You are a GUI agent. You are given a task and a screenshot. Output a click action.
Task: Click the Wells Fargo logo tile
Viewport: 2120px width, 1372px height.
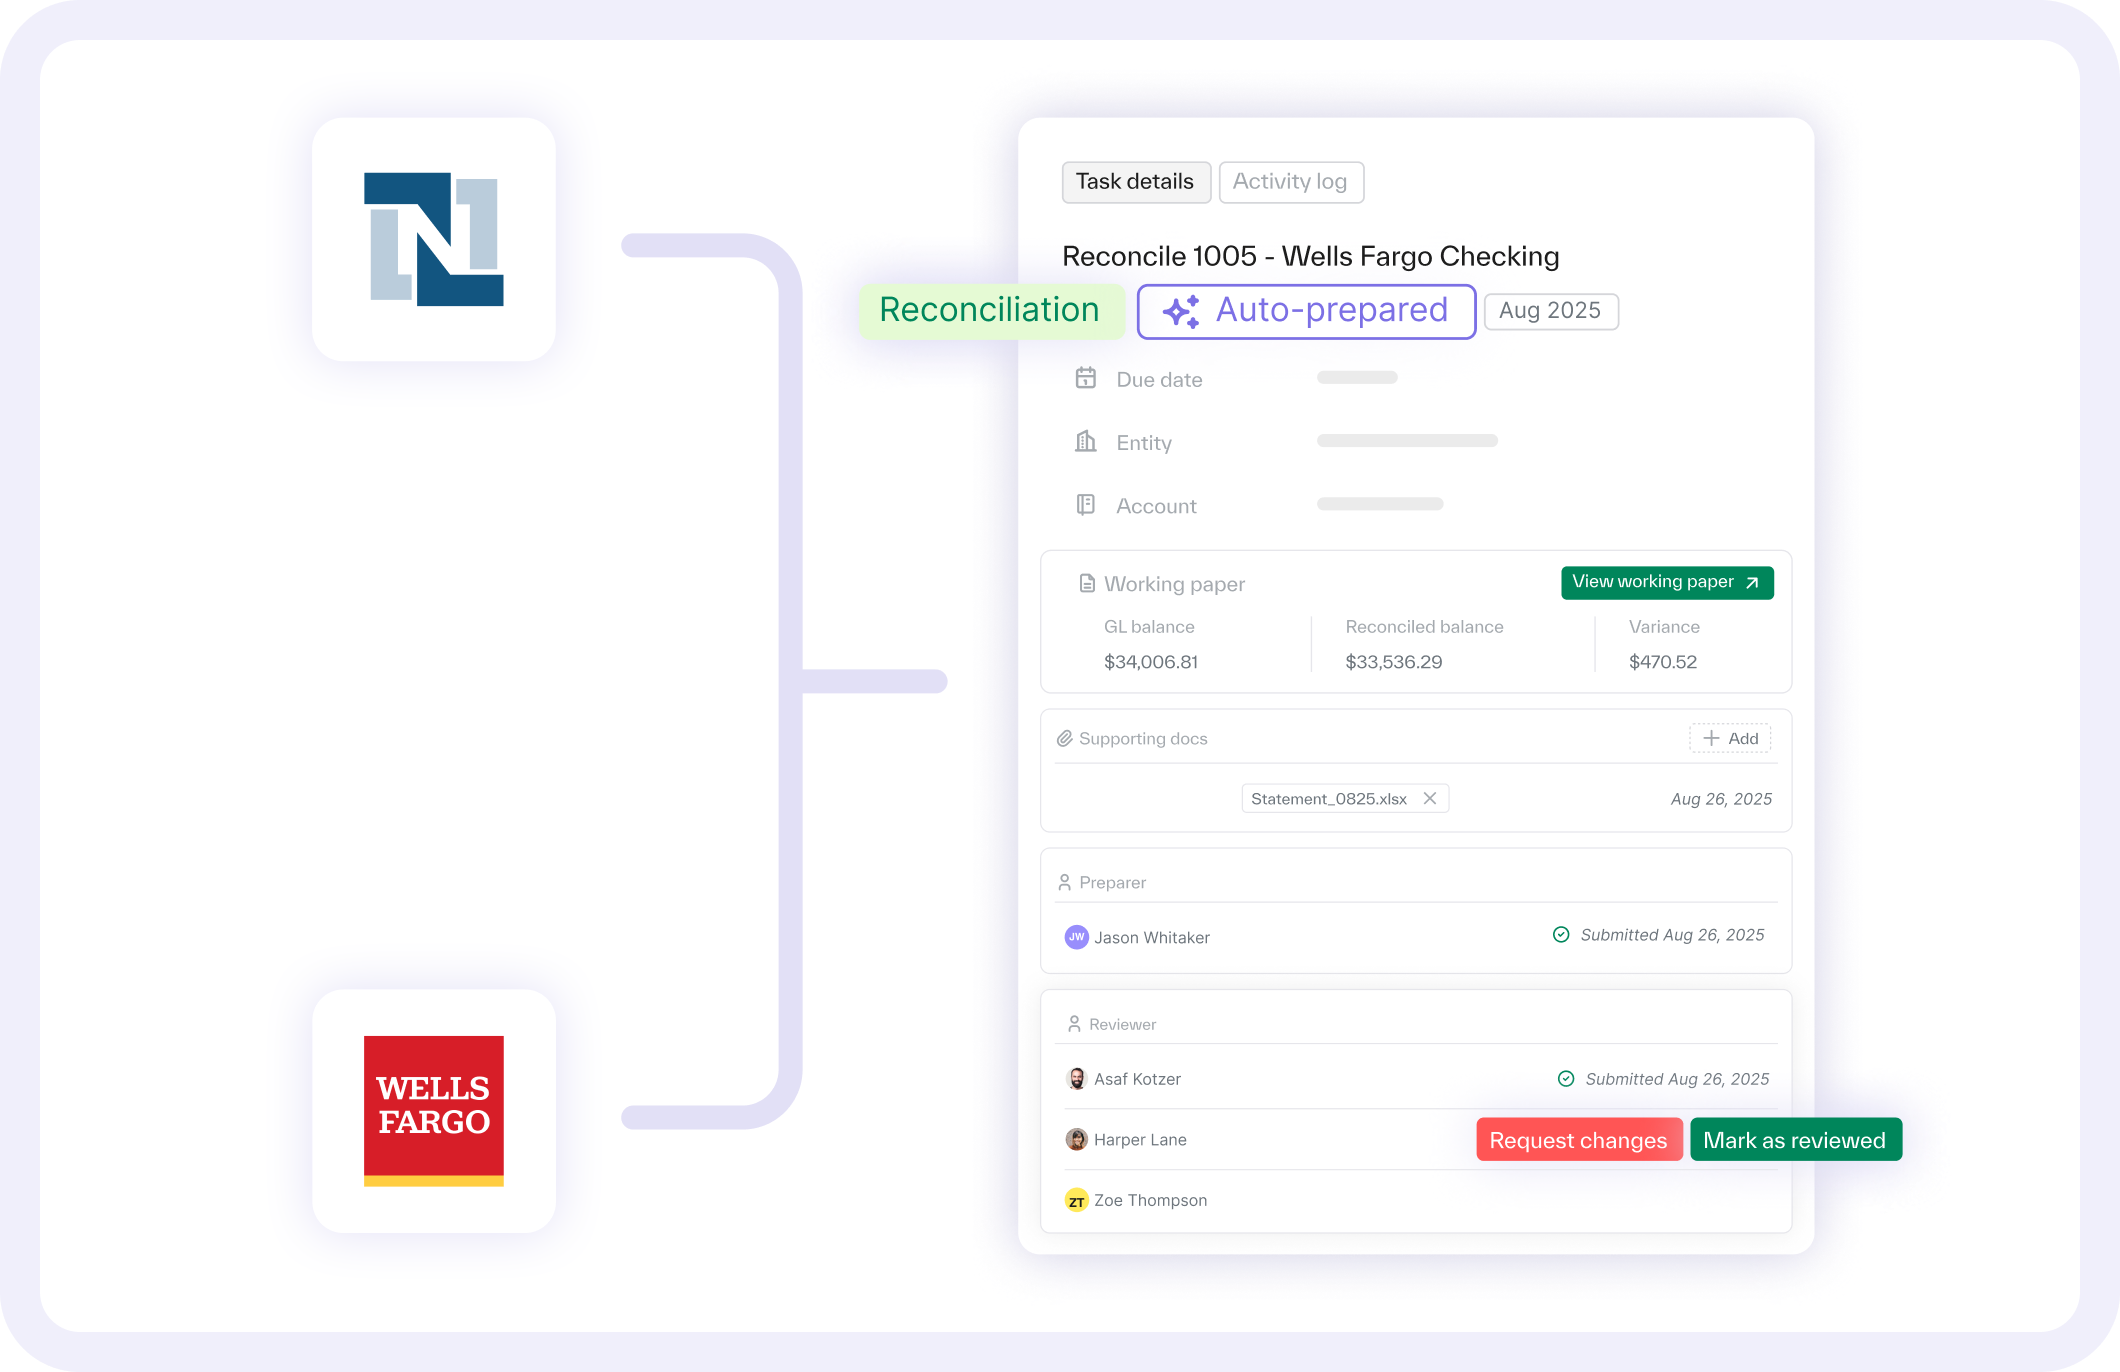pyautogui.click(x=433, y=1110)
